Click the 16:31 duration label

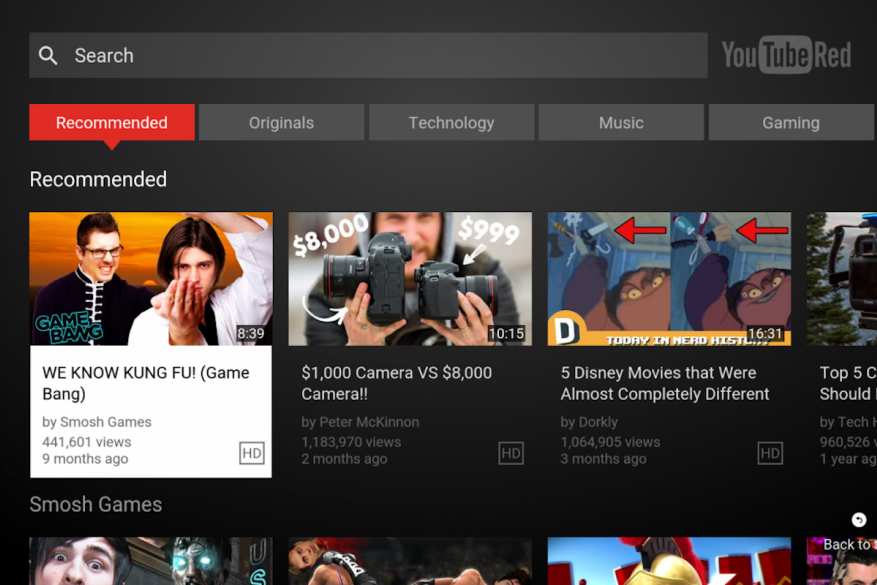pyautogui.click(x=765, y=333)
